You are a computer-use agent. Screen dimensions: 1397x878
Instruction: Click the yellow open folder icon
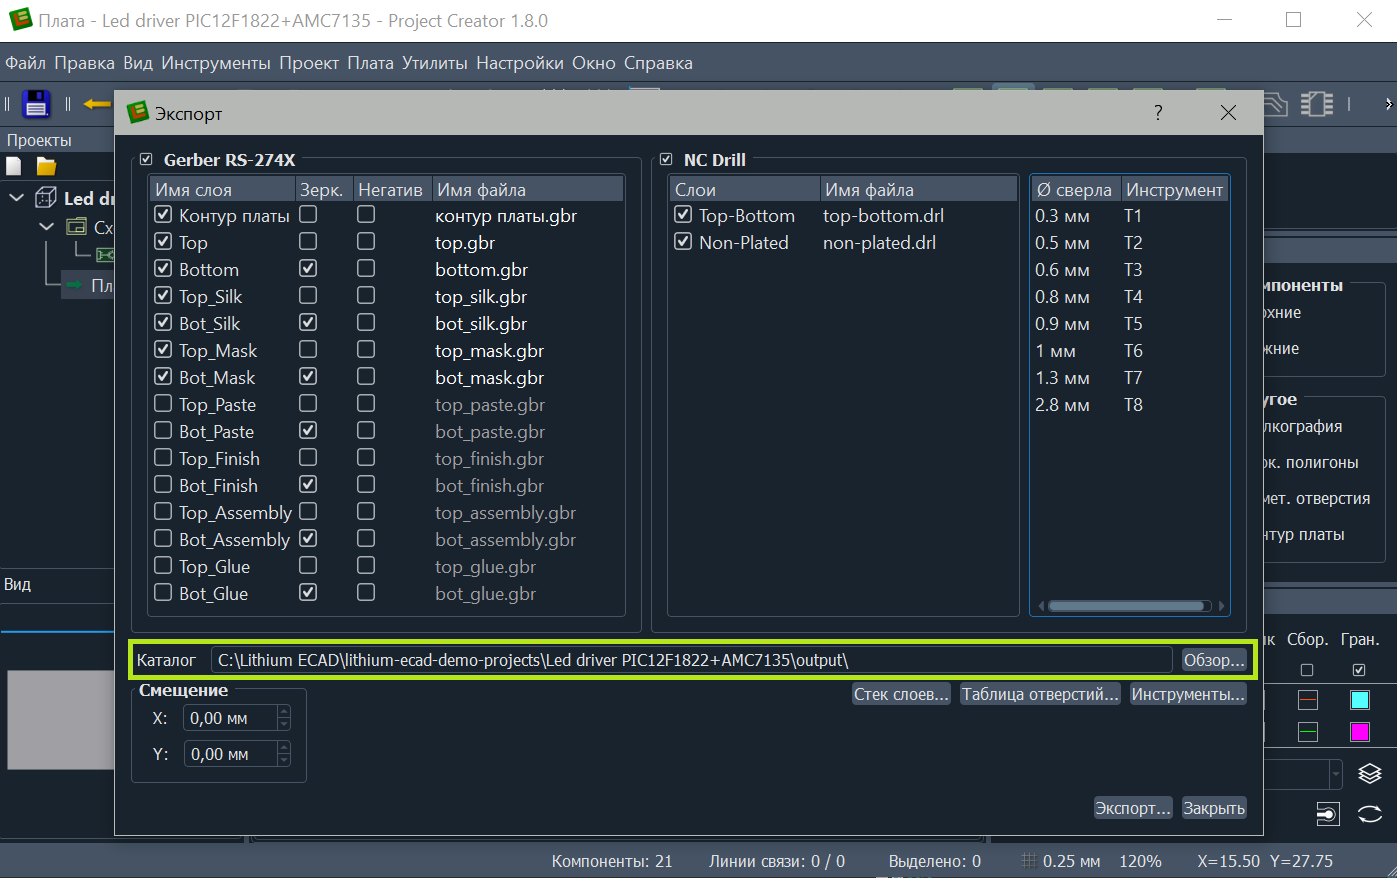46,166
